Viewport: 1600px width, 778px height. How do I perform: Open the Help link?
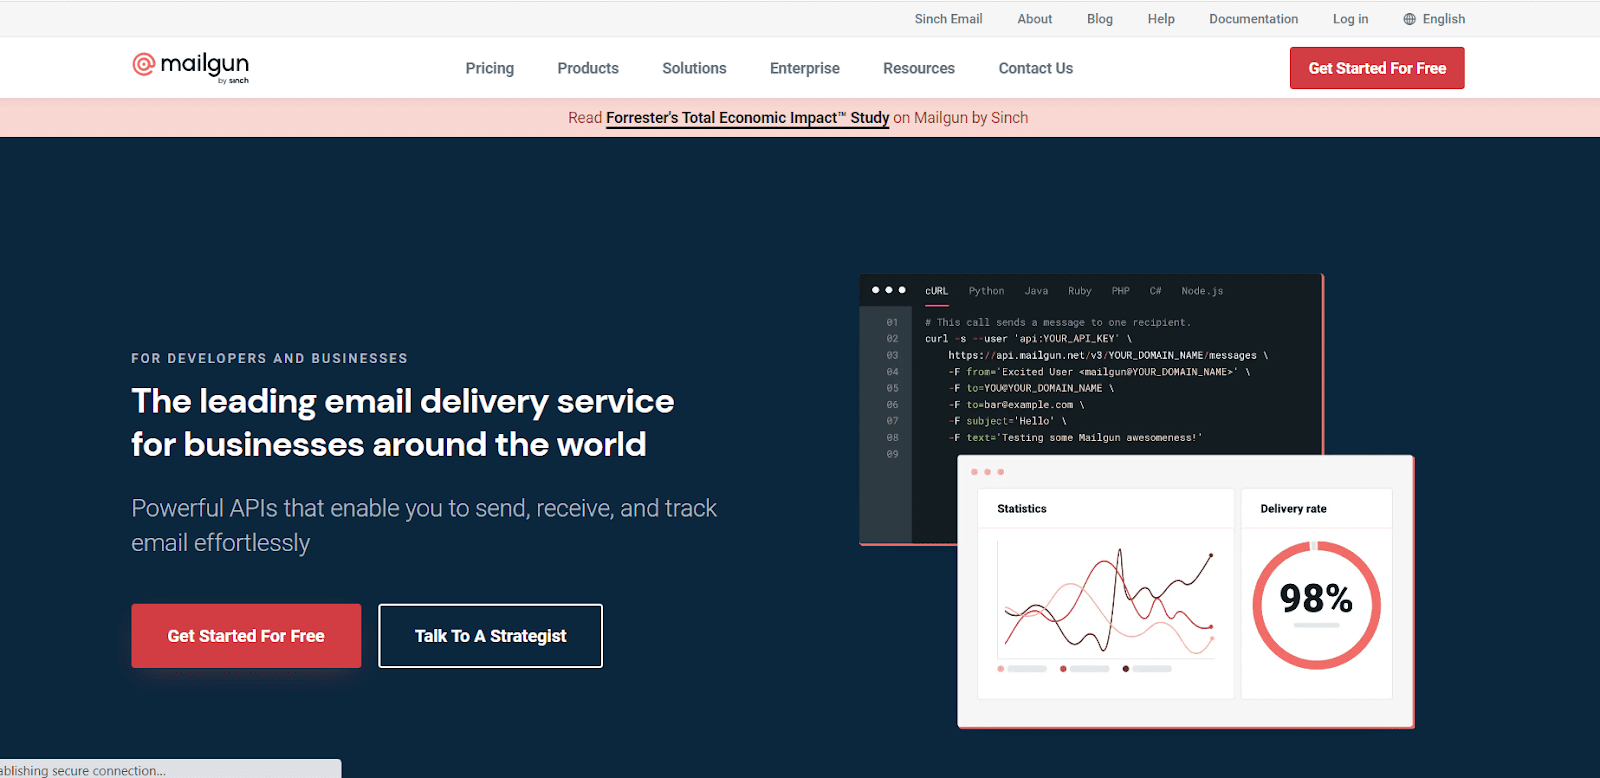tap(1161, 19)
